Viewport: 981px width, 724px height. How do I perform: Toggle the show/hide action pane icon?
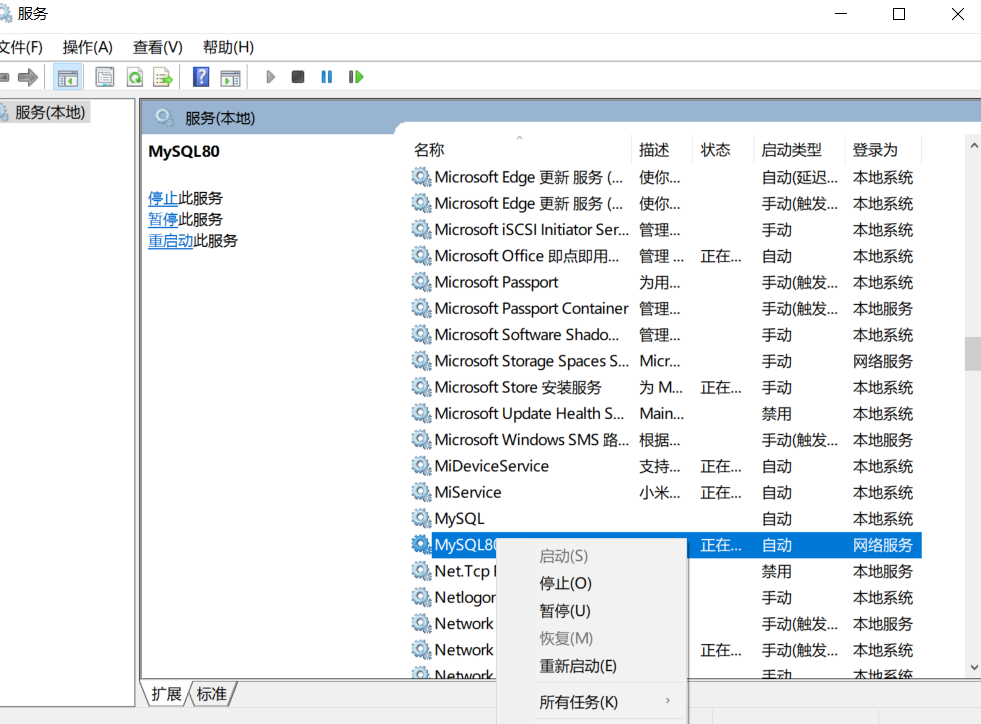tap(230, 78)
